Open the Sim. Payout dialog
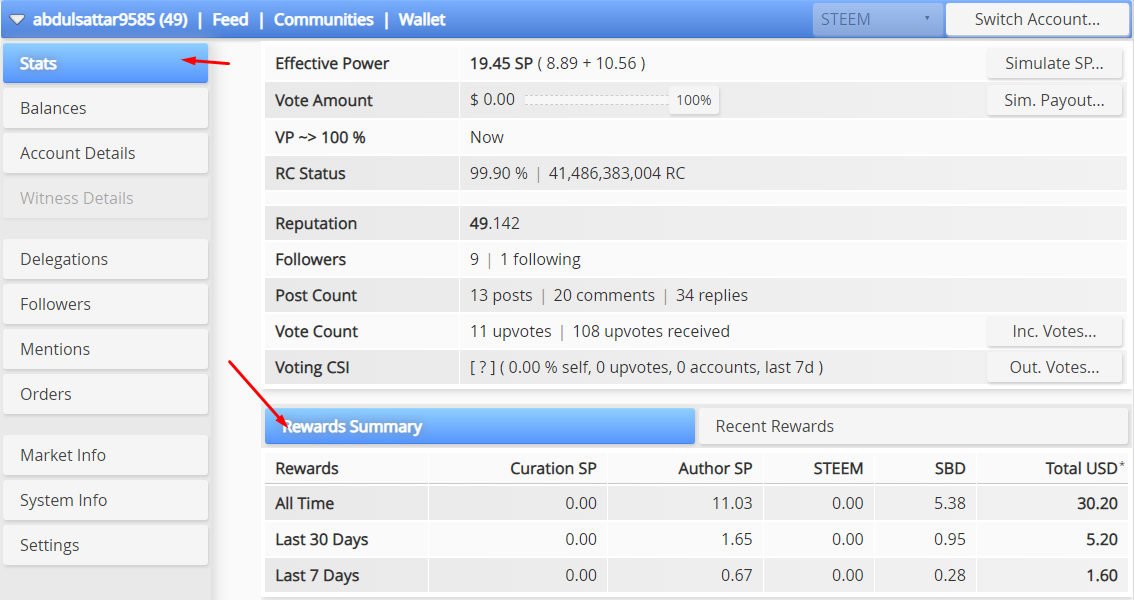This screenshot has width=1134, height=600. 1054,100
